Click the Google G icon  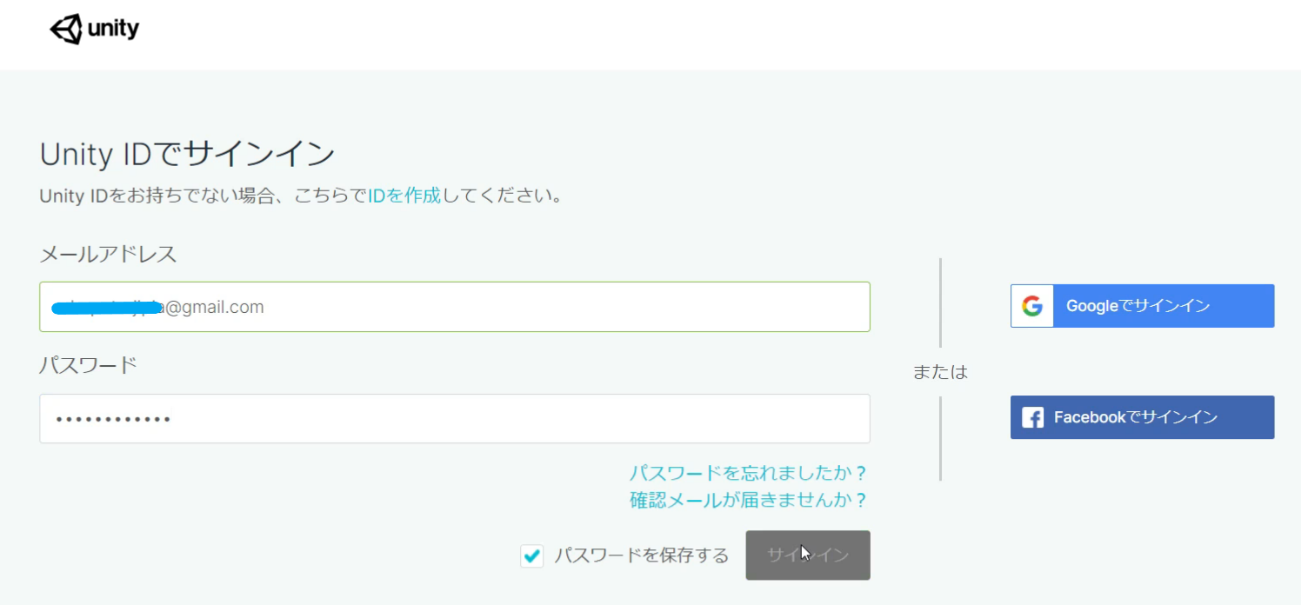(1032, 306)
